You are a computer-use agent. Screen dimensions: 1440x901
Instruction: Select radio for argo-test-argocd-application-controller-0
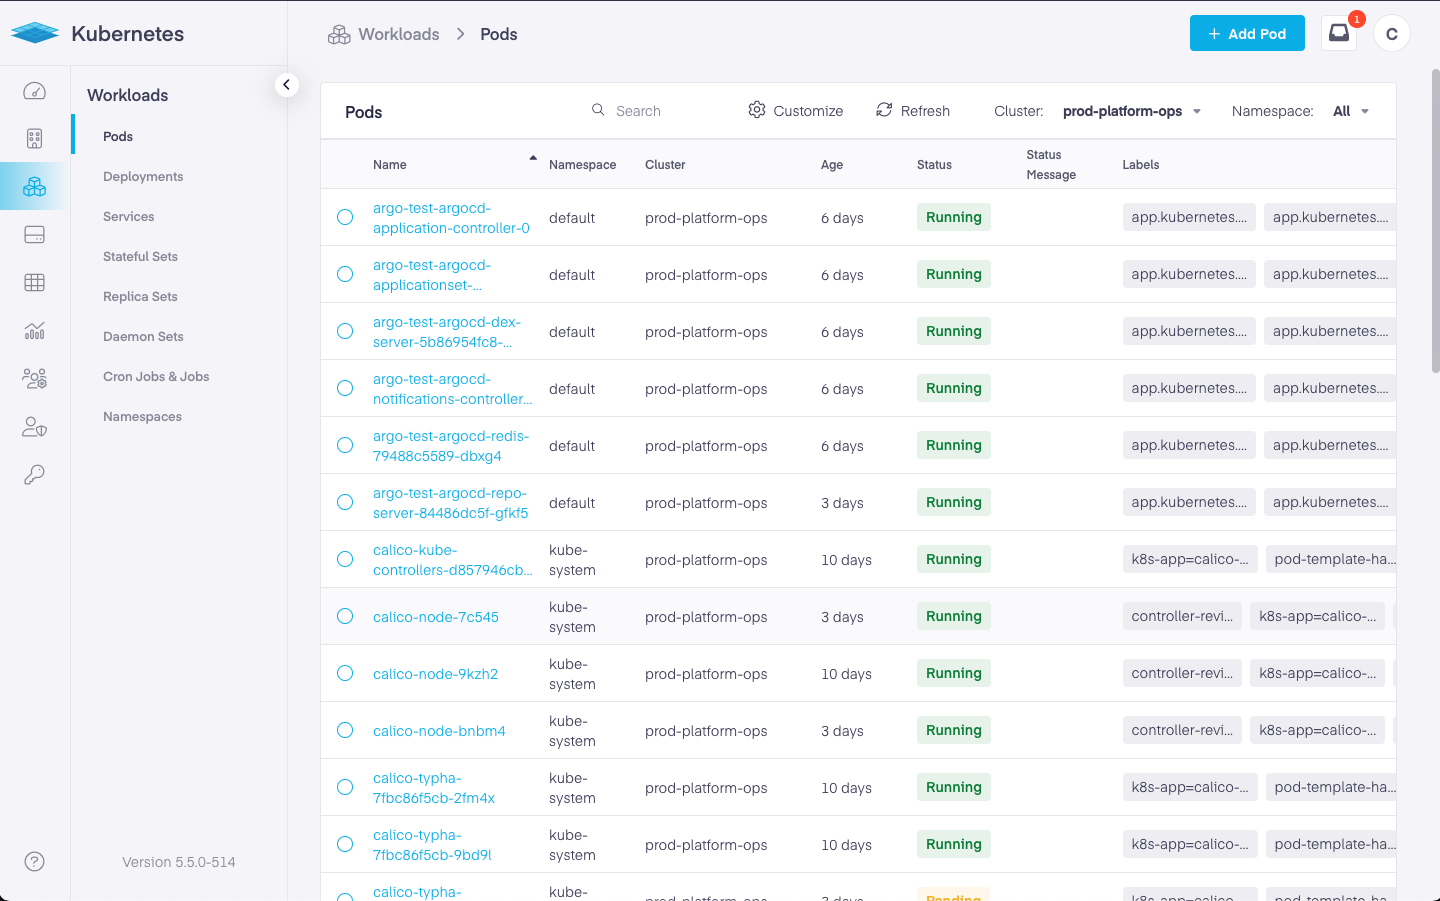345,217
